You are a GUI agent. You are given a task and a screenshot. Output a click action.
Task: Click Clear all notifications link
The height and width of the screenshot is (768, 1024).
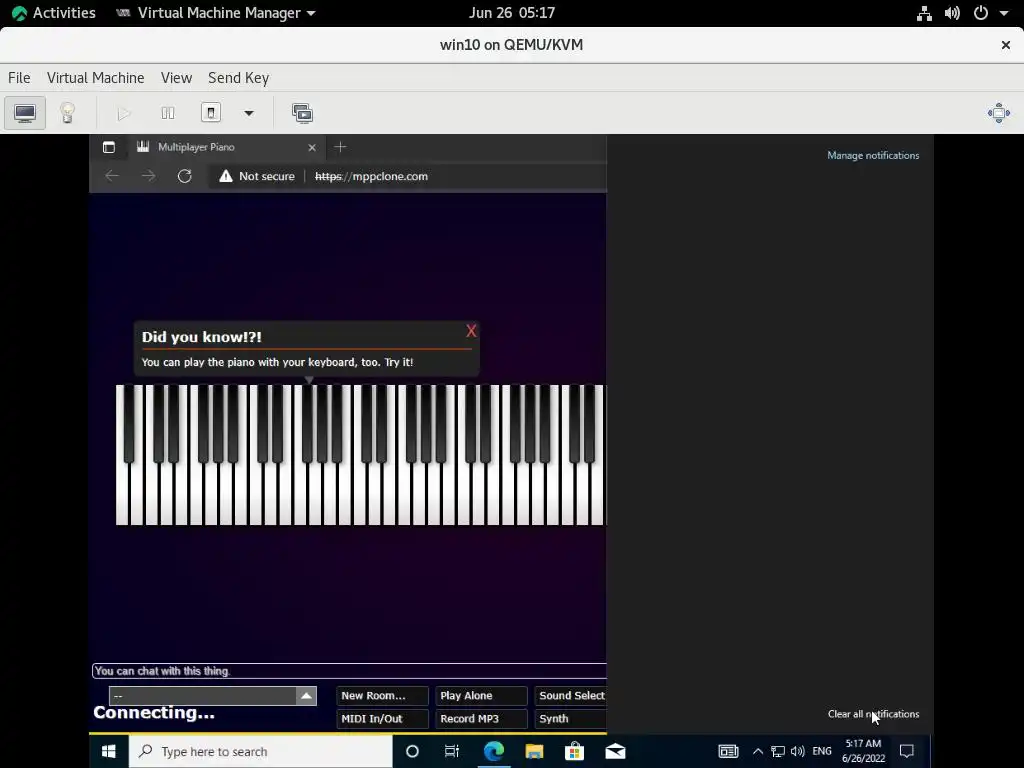coord(873,714)
